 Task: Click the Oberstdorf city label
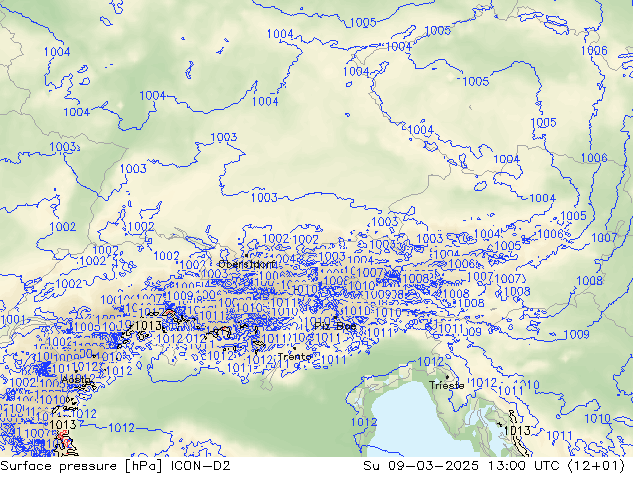247,265
